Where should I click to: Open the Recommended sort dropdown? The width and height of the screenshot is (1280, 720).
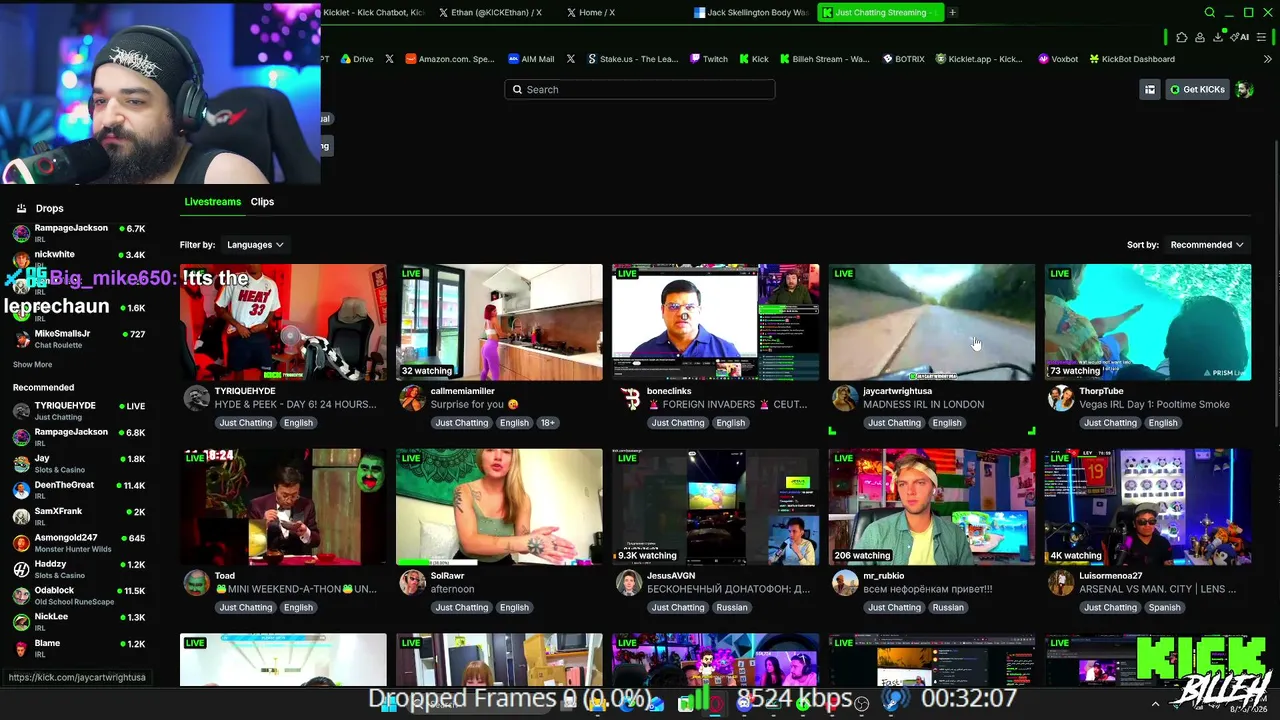[1207, 245]
